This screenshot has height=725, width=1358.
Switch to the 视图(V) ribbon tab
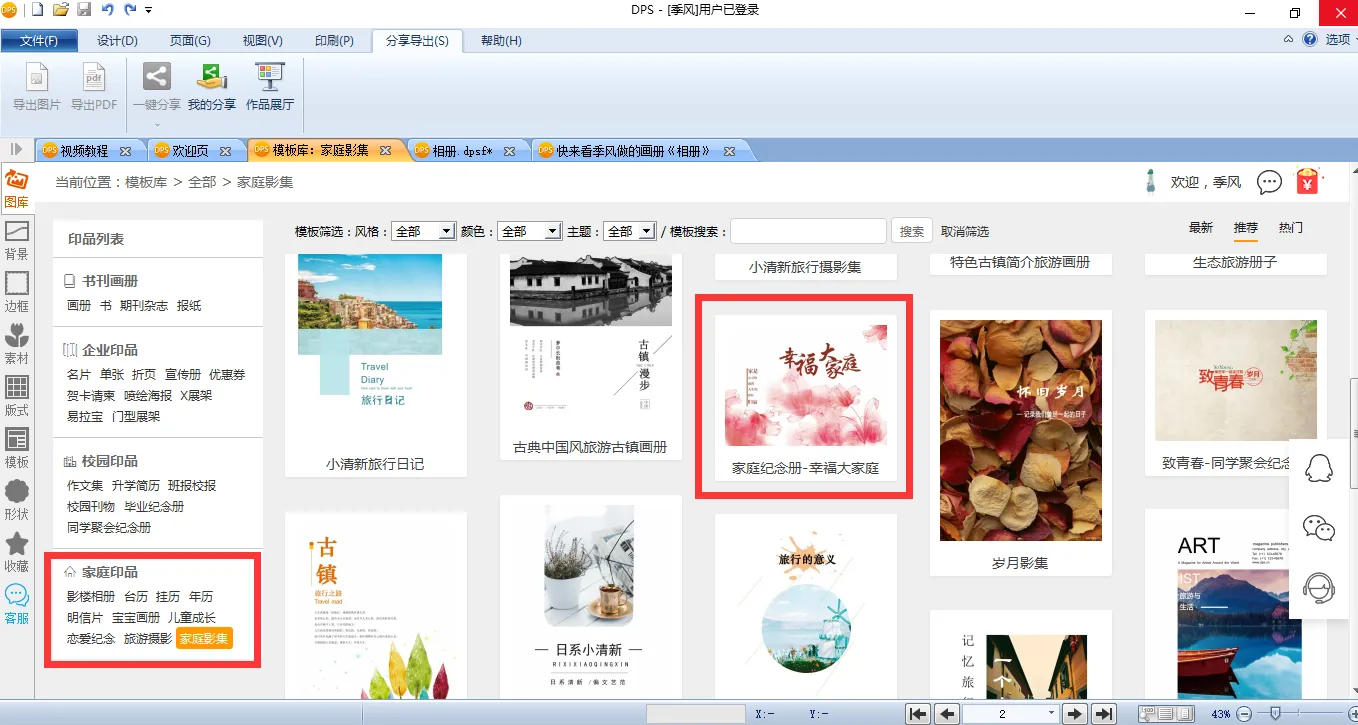[262, 41]
